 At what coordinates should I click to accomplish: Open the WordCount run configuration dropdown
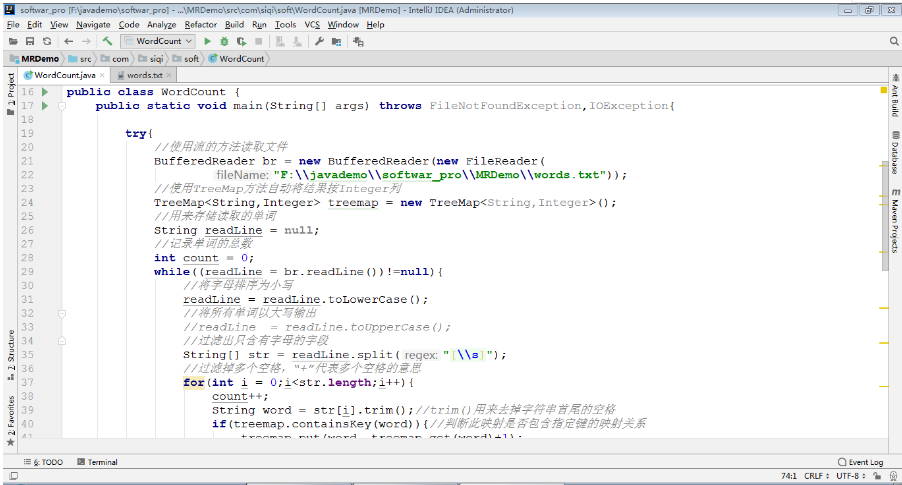point(158,41)
